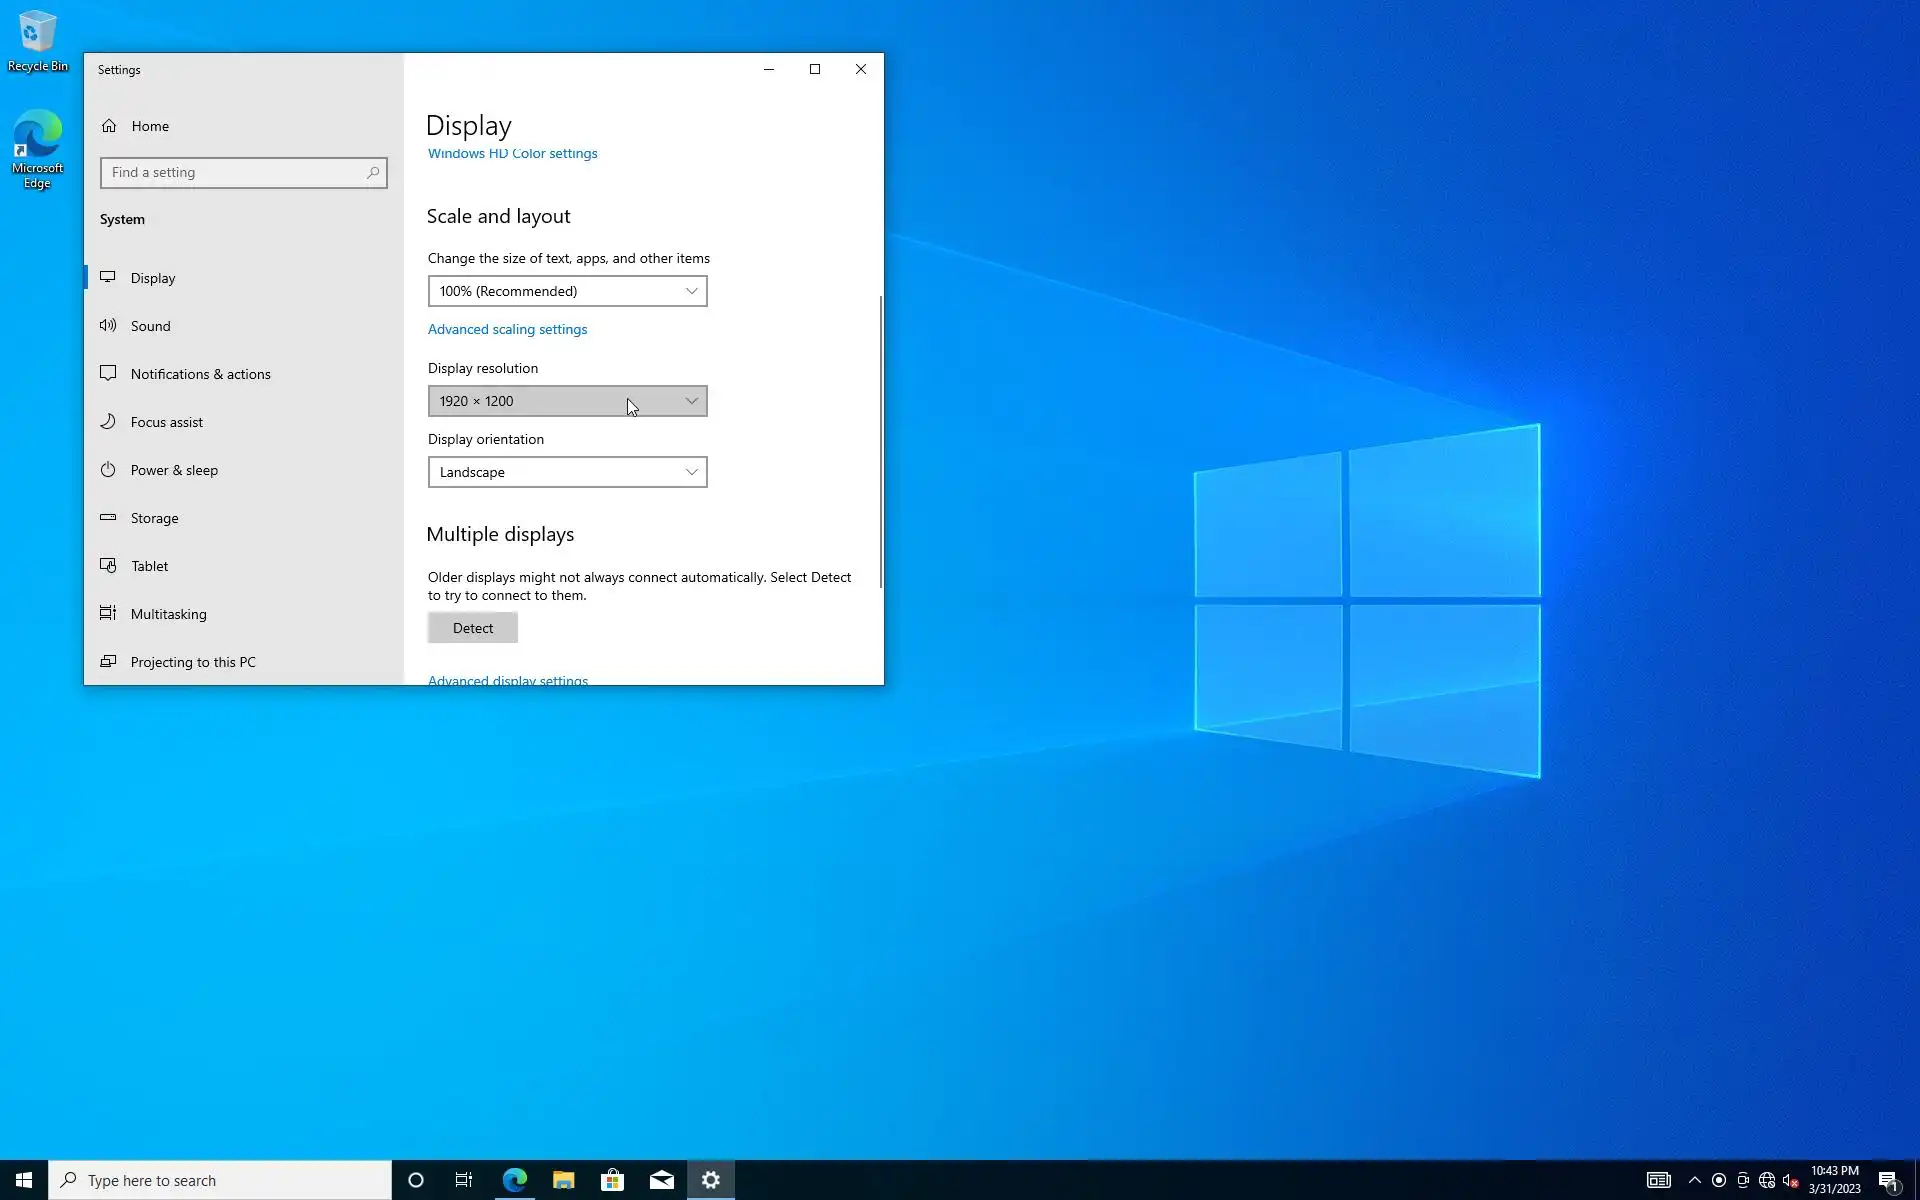This screenshot has width=1920, height=1200.
Task: Click the Storage drive icon
Action: (x=108, y=518)
